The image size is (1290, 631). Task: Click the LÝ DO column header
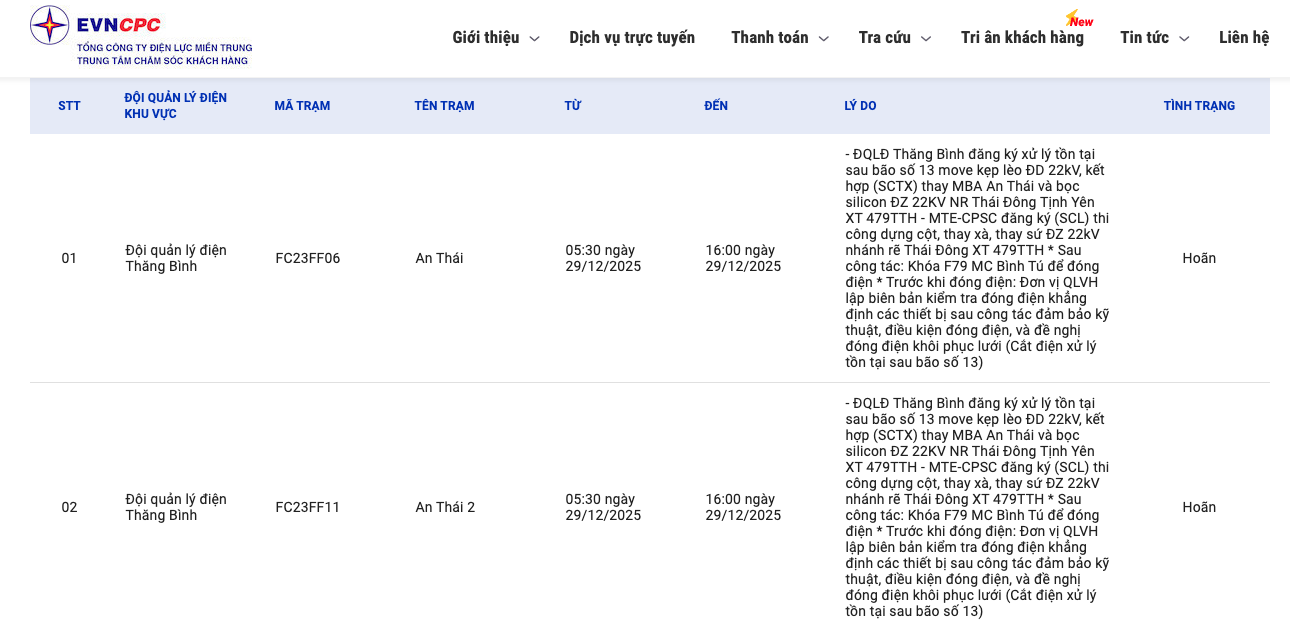(860, 106)
